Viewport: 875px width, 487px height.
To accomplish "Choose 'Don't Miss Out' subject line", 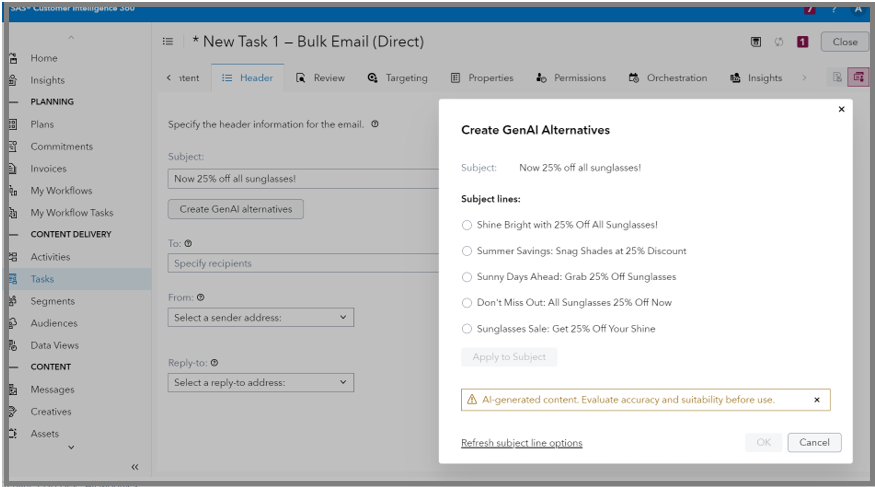I will pos(467,302).
